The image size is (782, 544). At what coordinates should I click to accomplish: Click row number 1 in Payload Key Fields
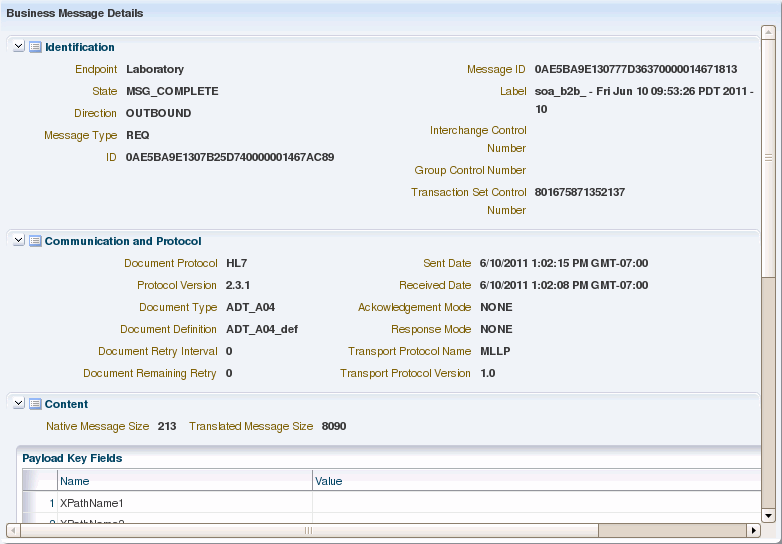pos(51,503)
